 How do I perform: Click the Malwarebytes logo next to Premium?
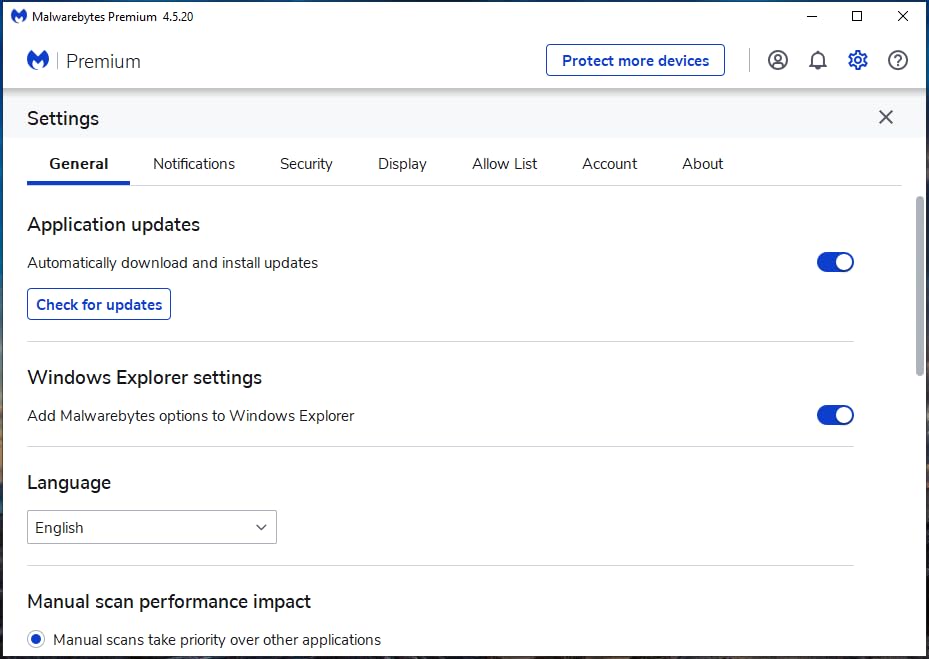[x=37, y=60]
